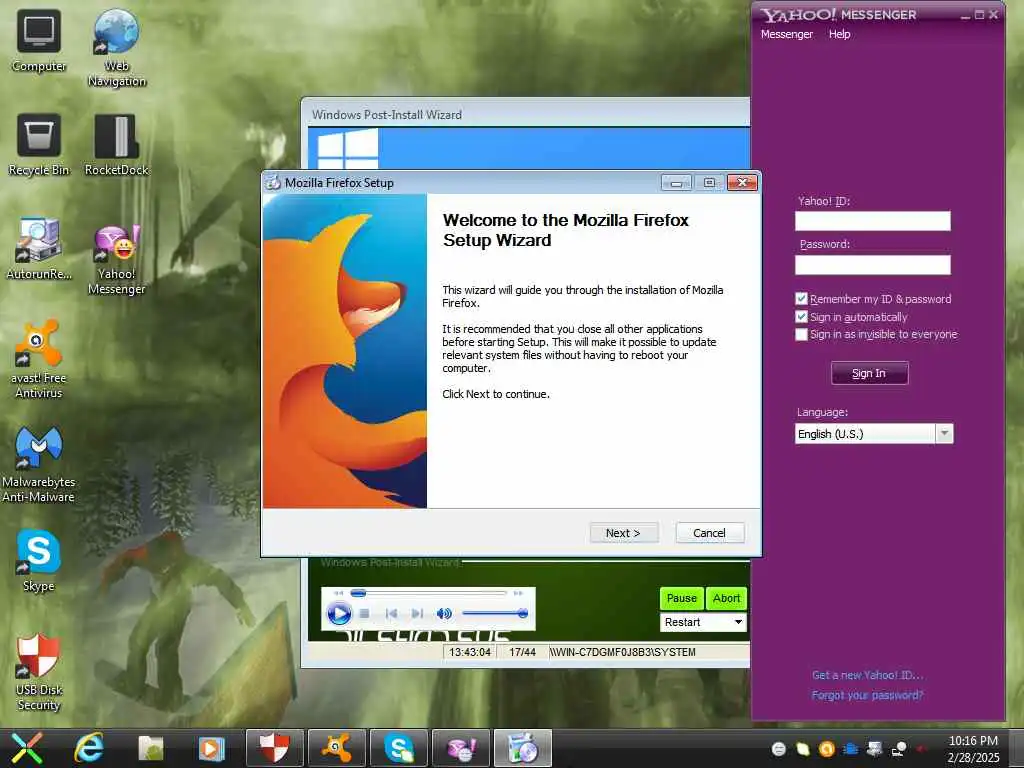Launch Yahoo! Messenger desktop shortcut

tap(116, 259)
